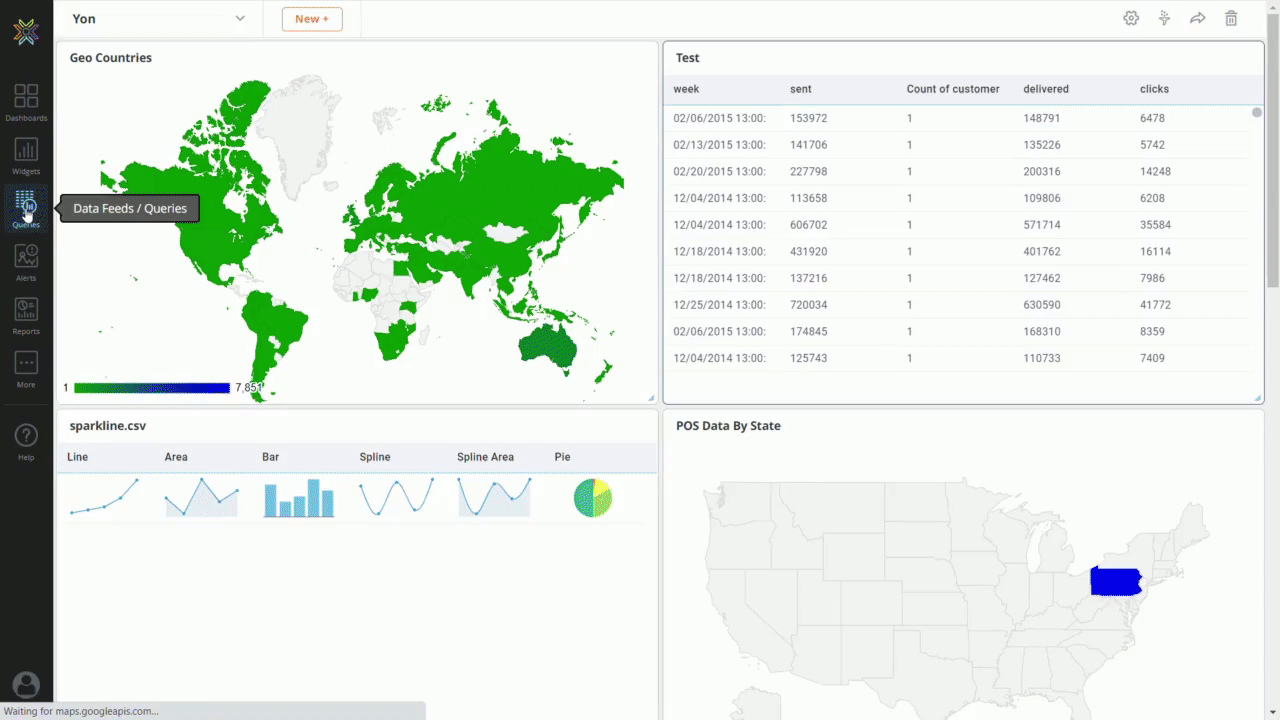Screen dimensions: 1280x720
Task: Open user profile avatar icon
Action: pos(26,685)
